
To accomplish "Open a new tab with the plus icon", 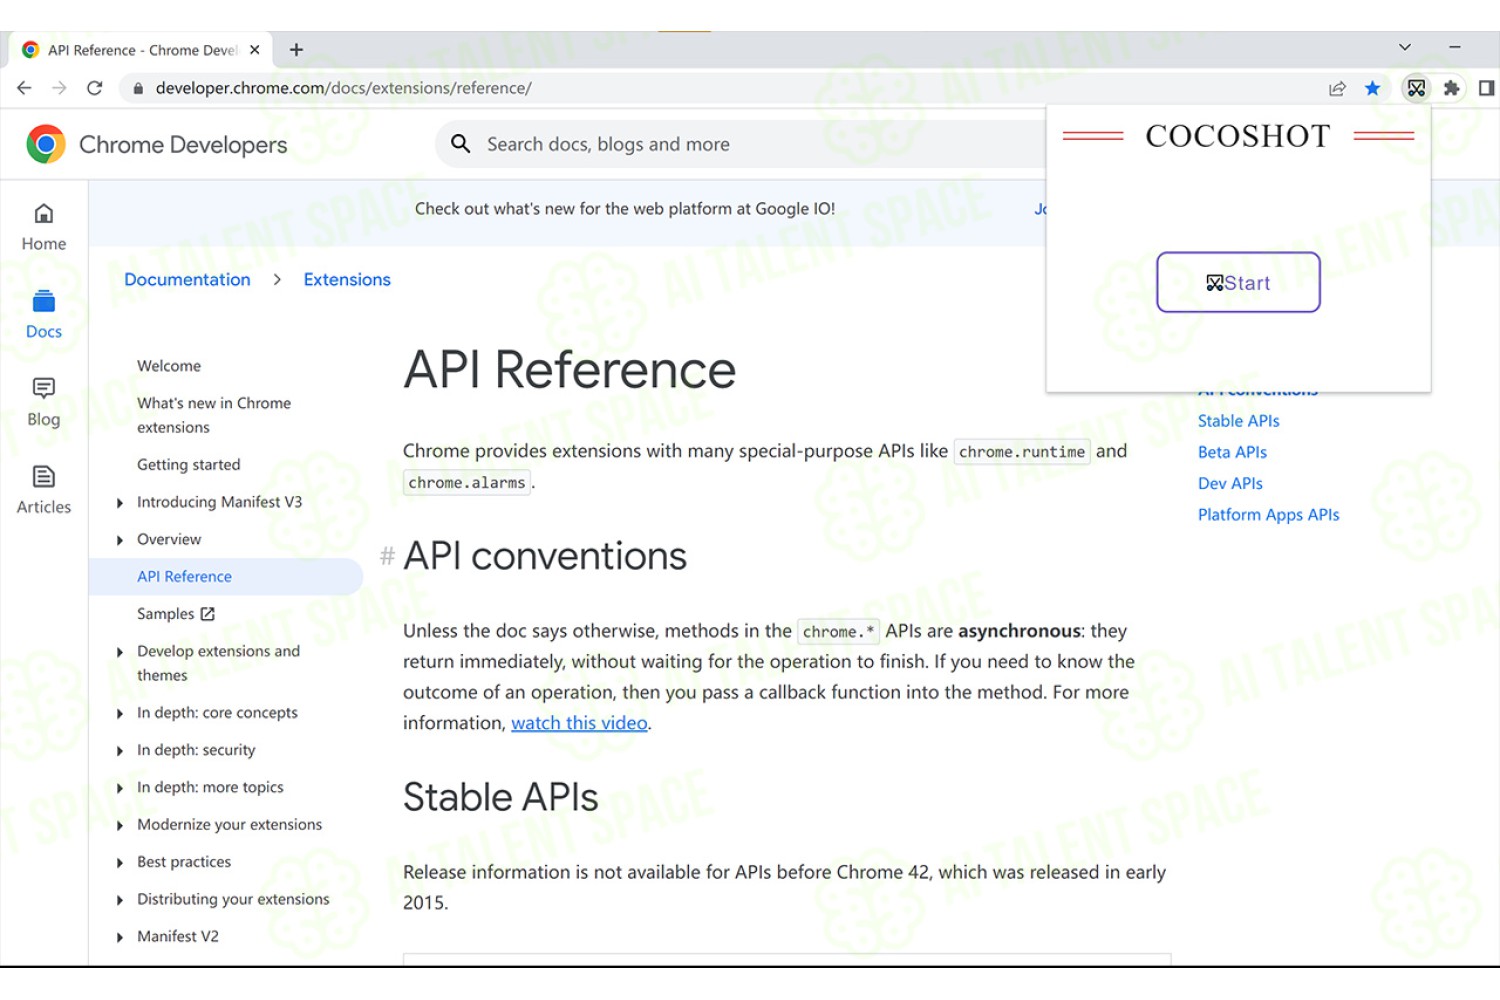I will click(x=296, y=49).
